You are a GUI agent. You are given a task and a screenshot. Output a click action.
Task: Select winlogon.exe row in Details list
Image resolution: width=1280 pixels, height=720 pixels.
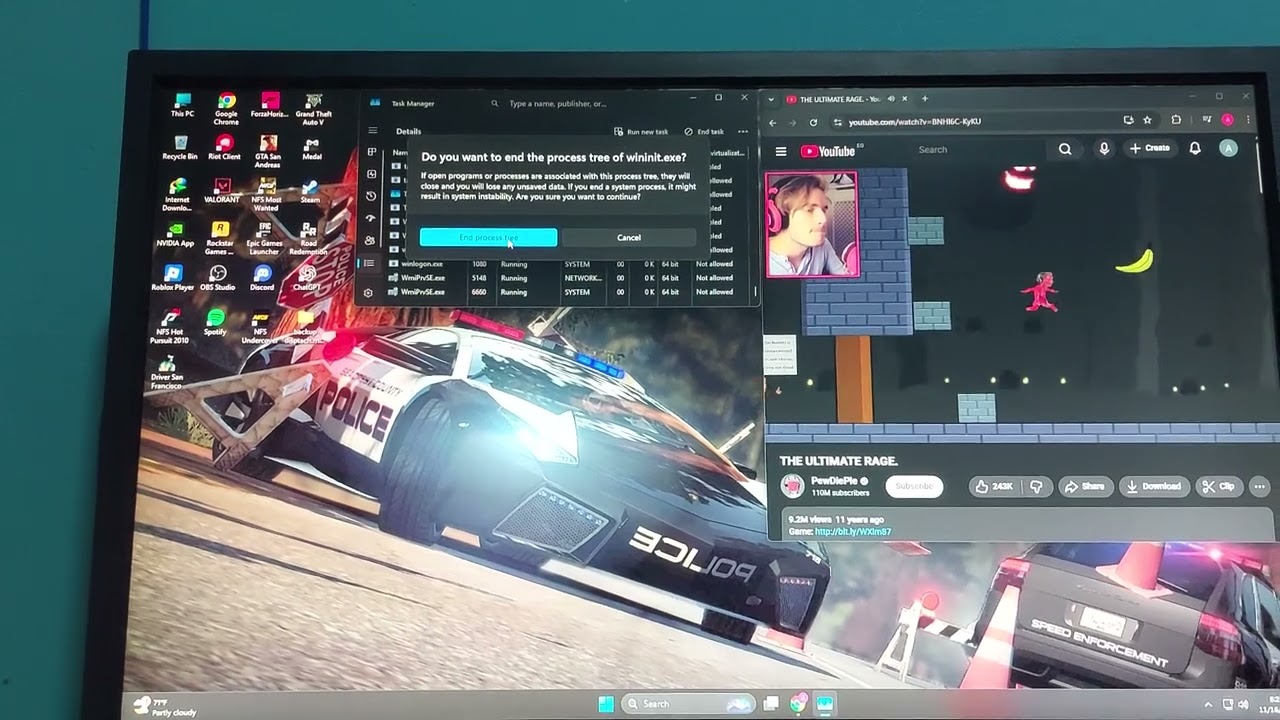point(568,264)
